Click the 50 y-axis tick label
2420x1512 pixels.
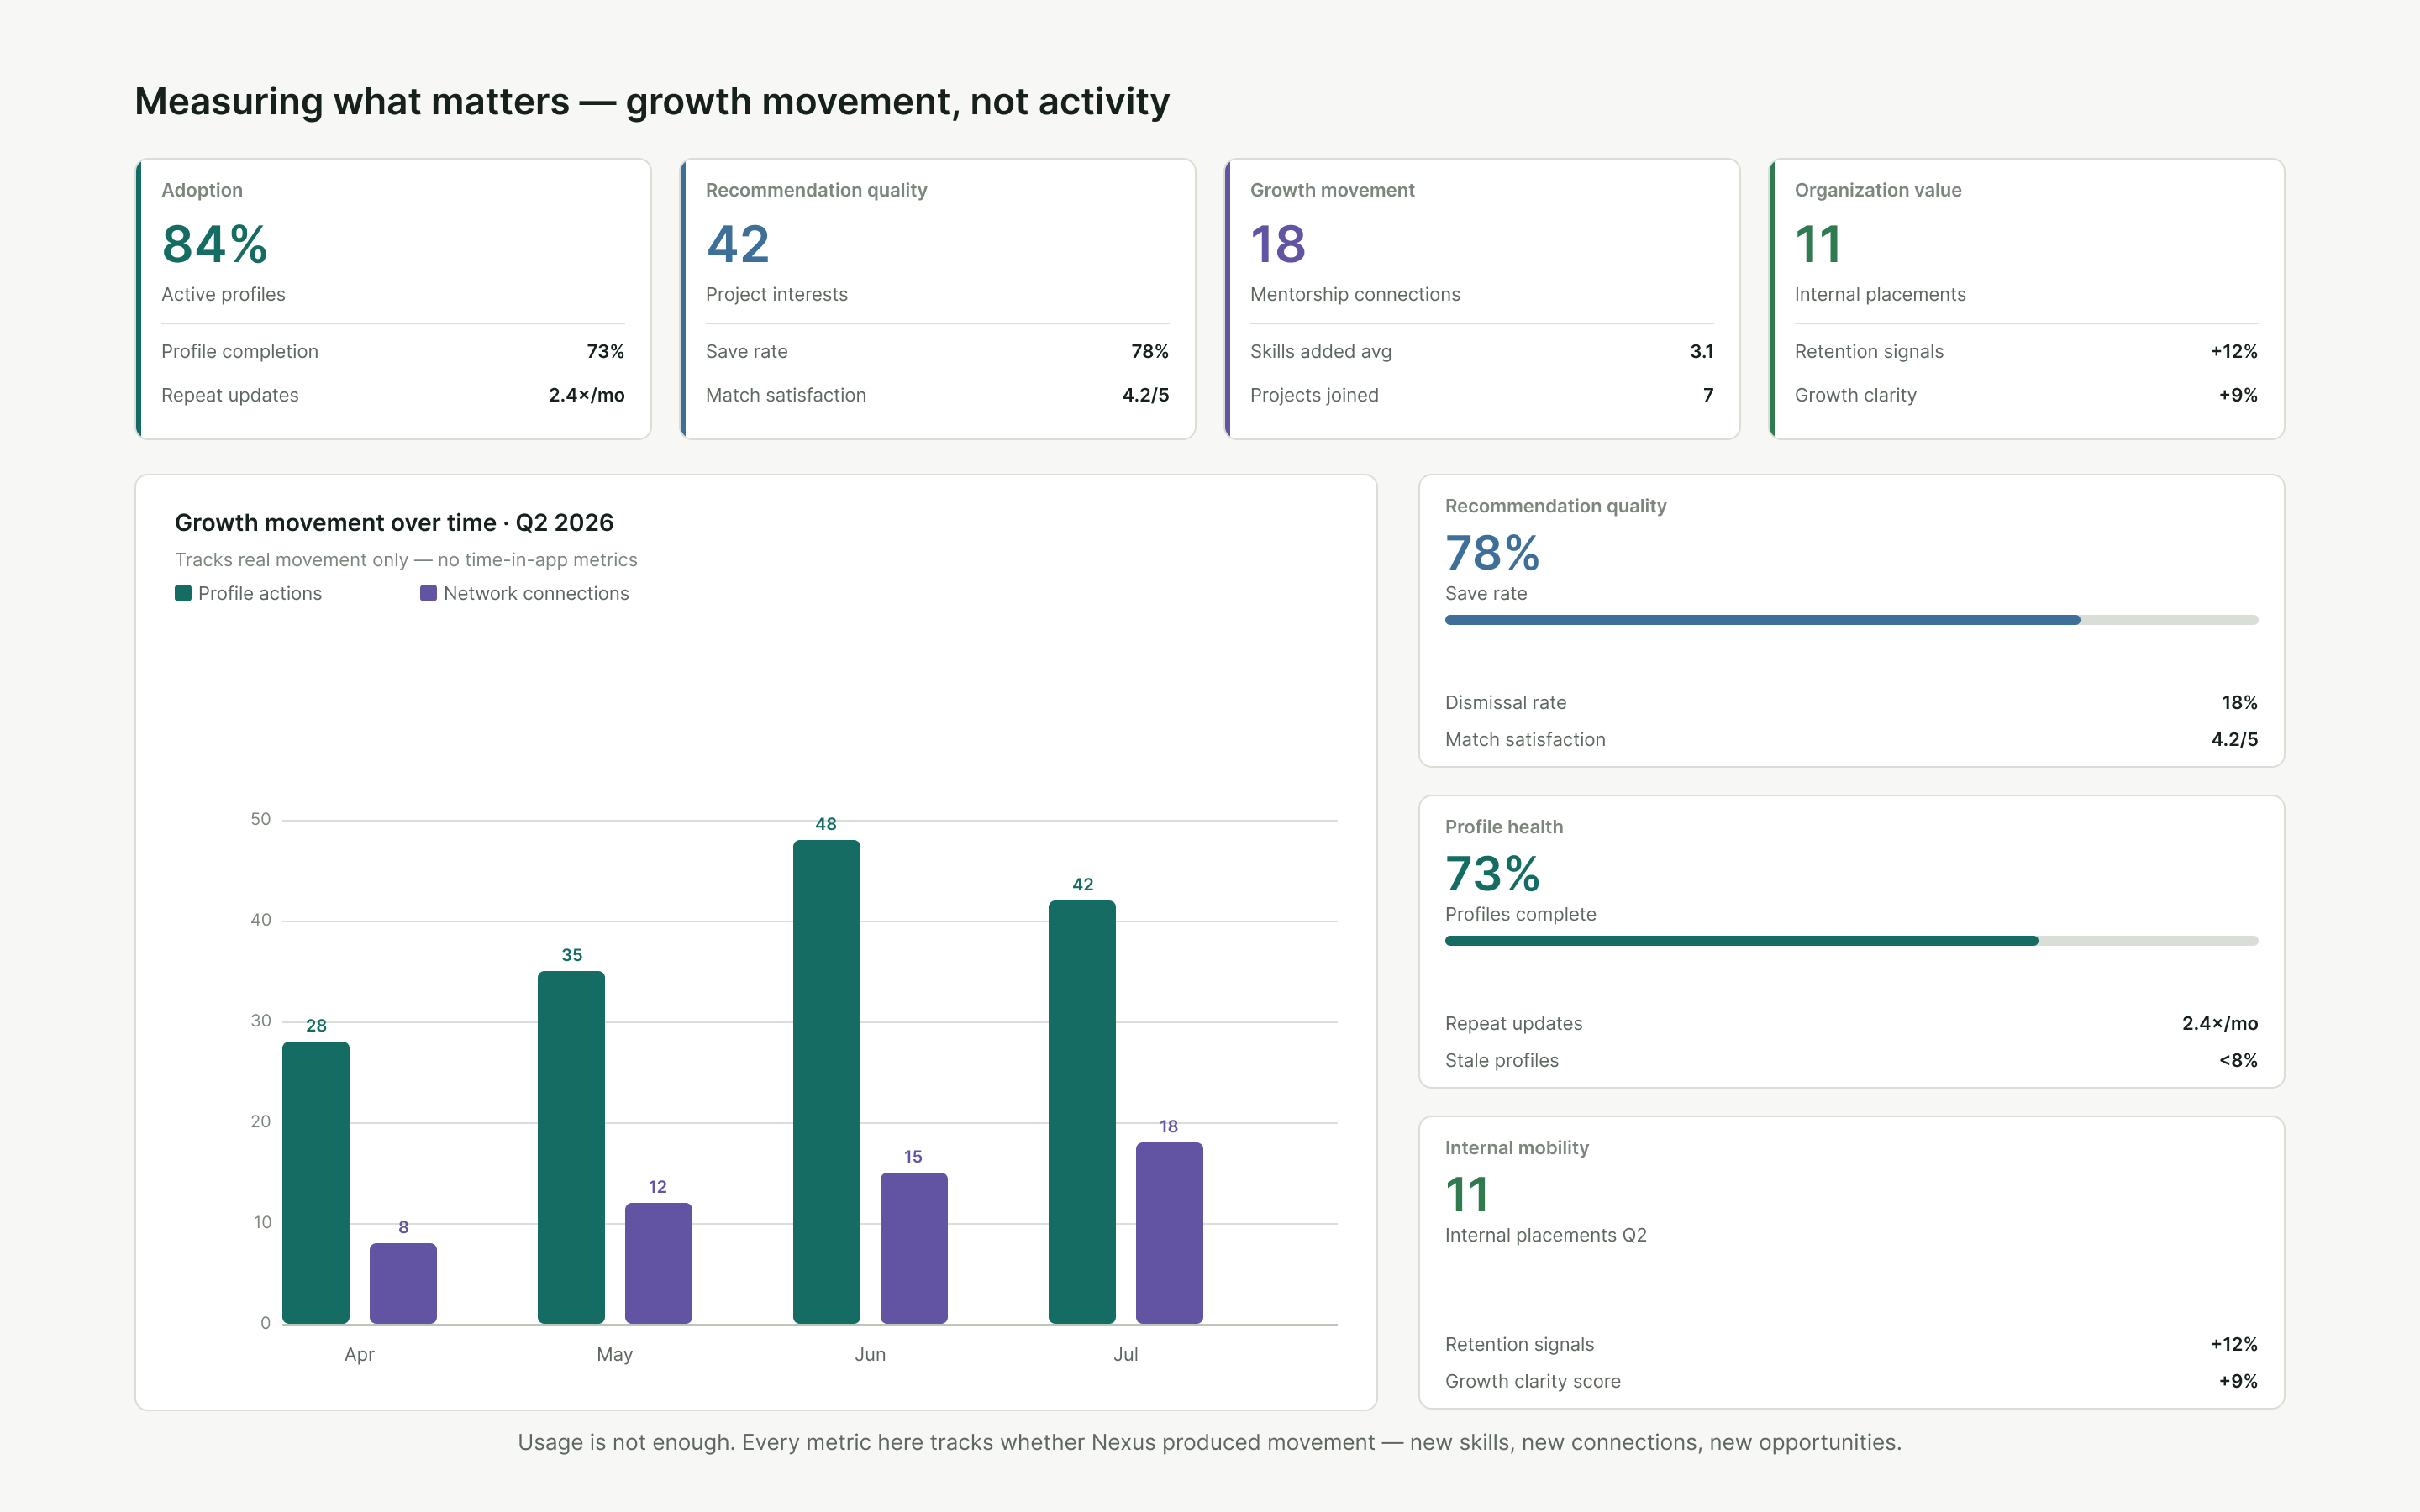(260, 819)
